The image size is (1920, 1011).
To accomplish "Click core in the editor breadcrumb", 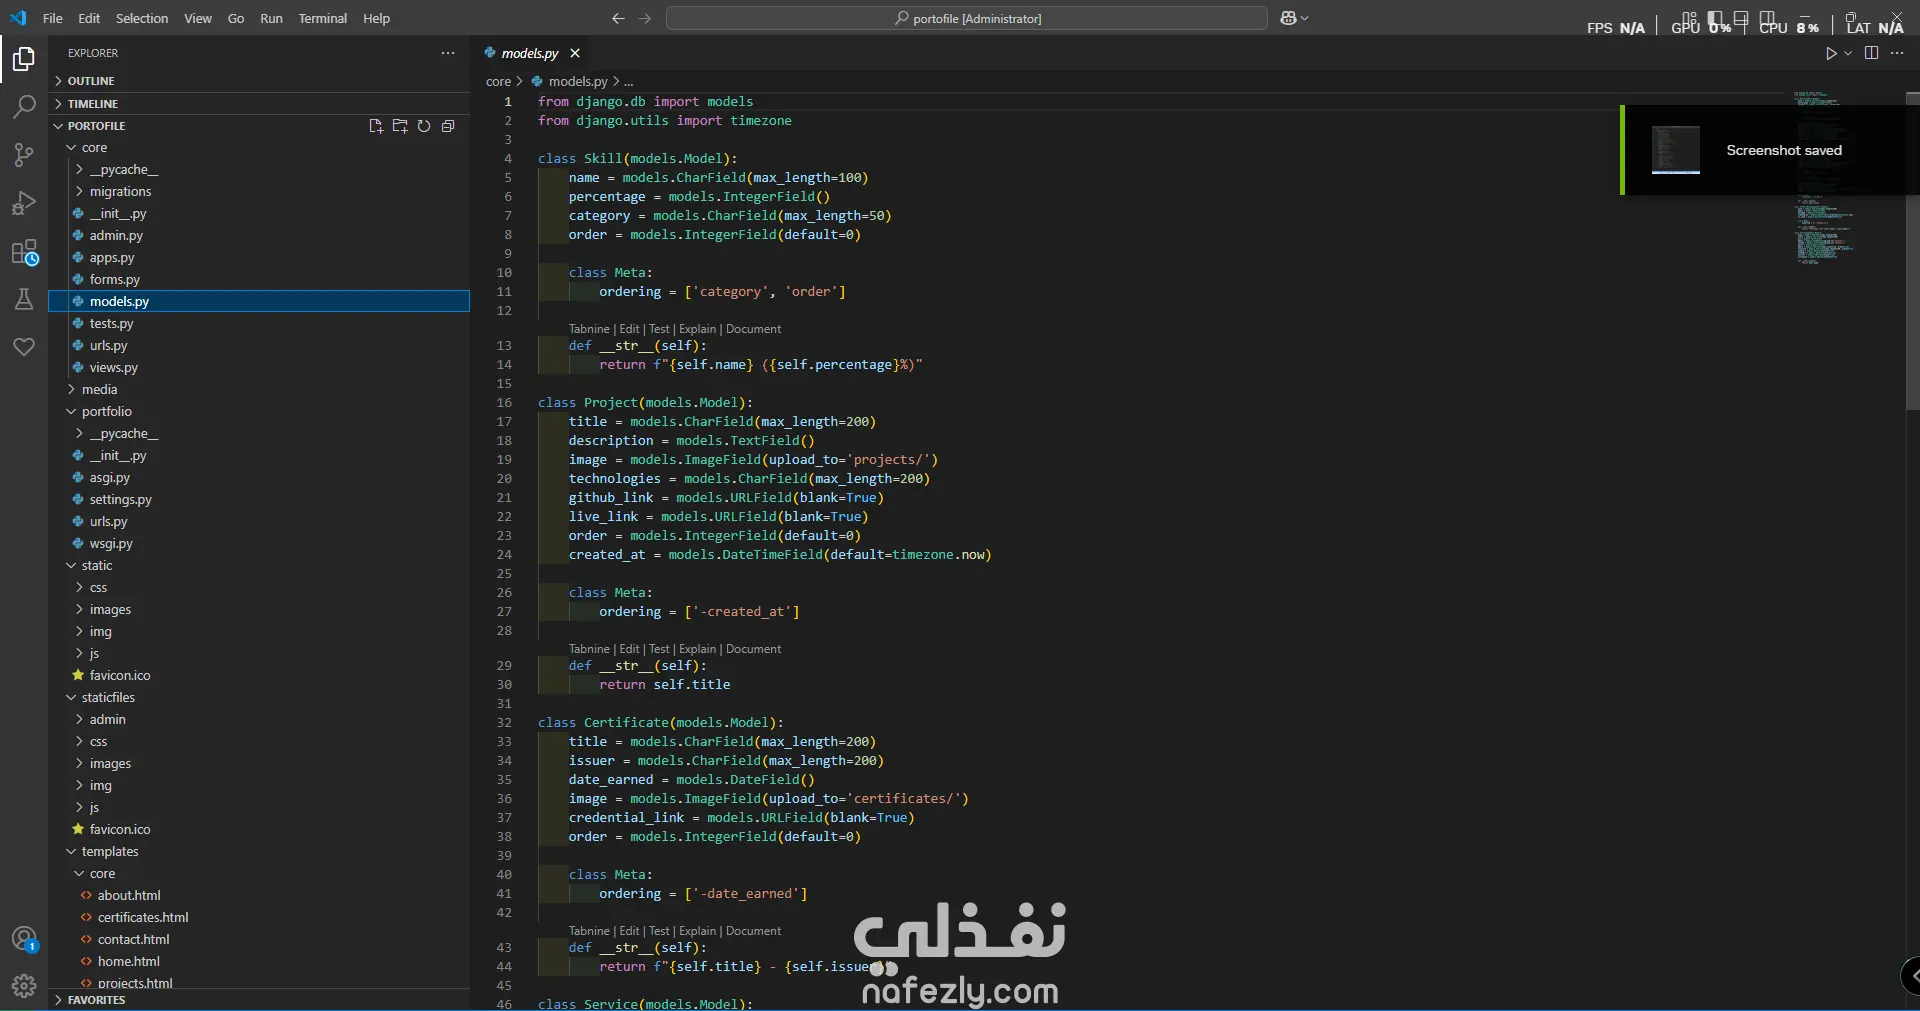I will click(x=498, y=82).
